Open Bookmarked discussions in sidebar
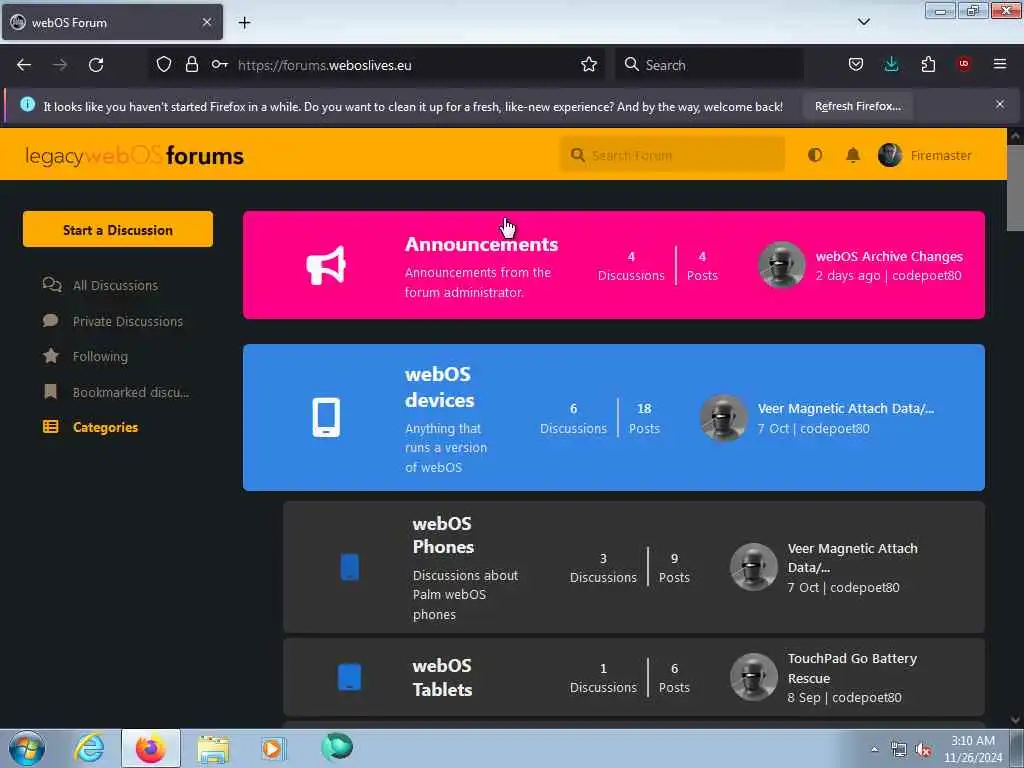 pos(131,392)
